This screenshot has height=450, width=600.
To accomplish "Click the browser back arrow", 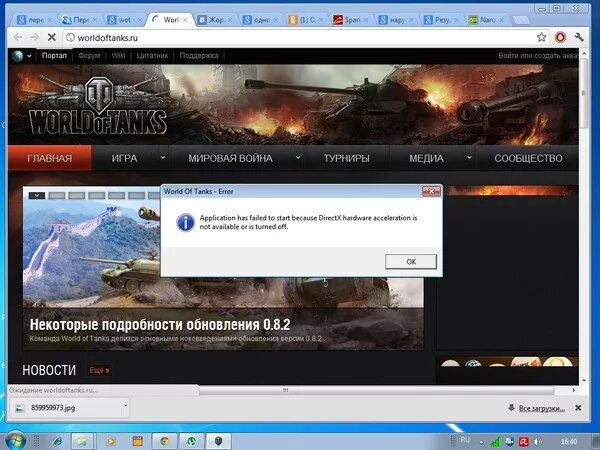I will pyautogui.click(x=18, y=37).
